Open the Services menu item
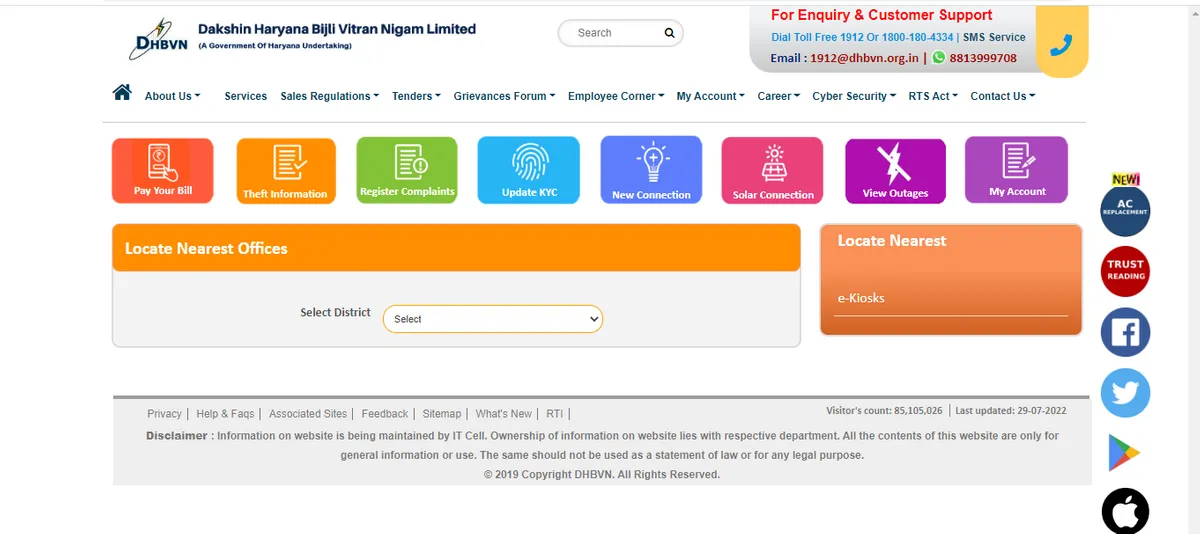The height and width of the screenshot is (534, 1200). pyautogui.click(x=245, y=96)
